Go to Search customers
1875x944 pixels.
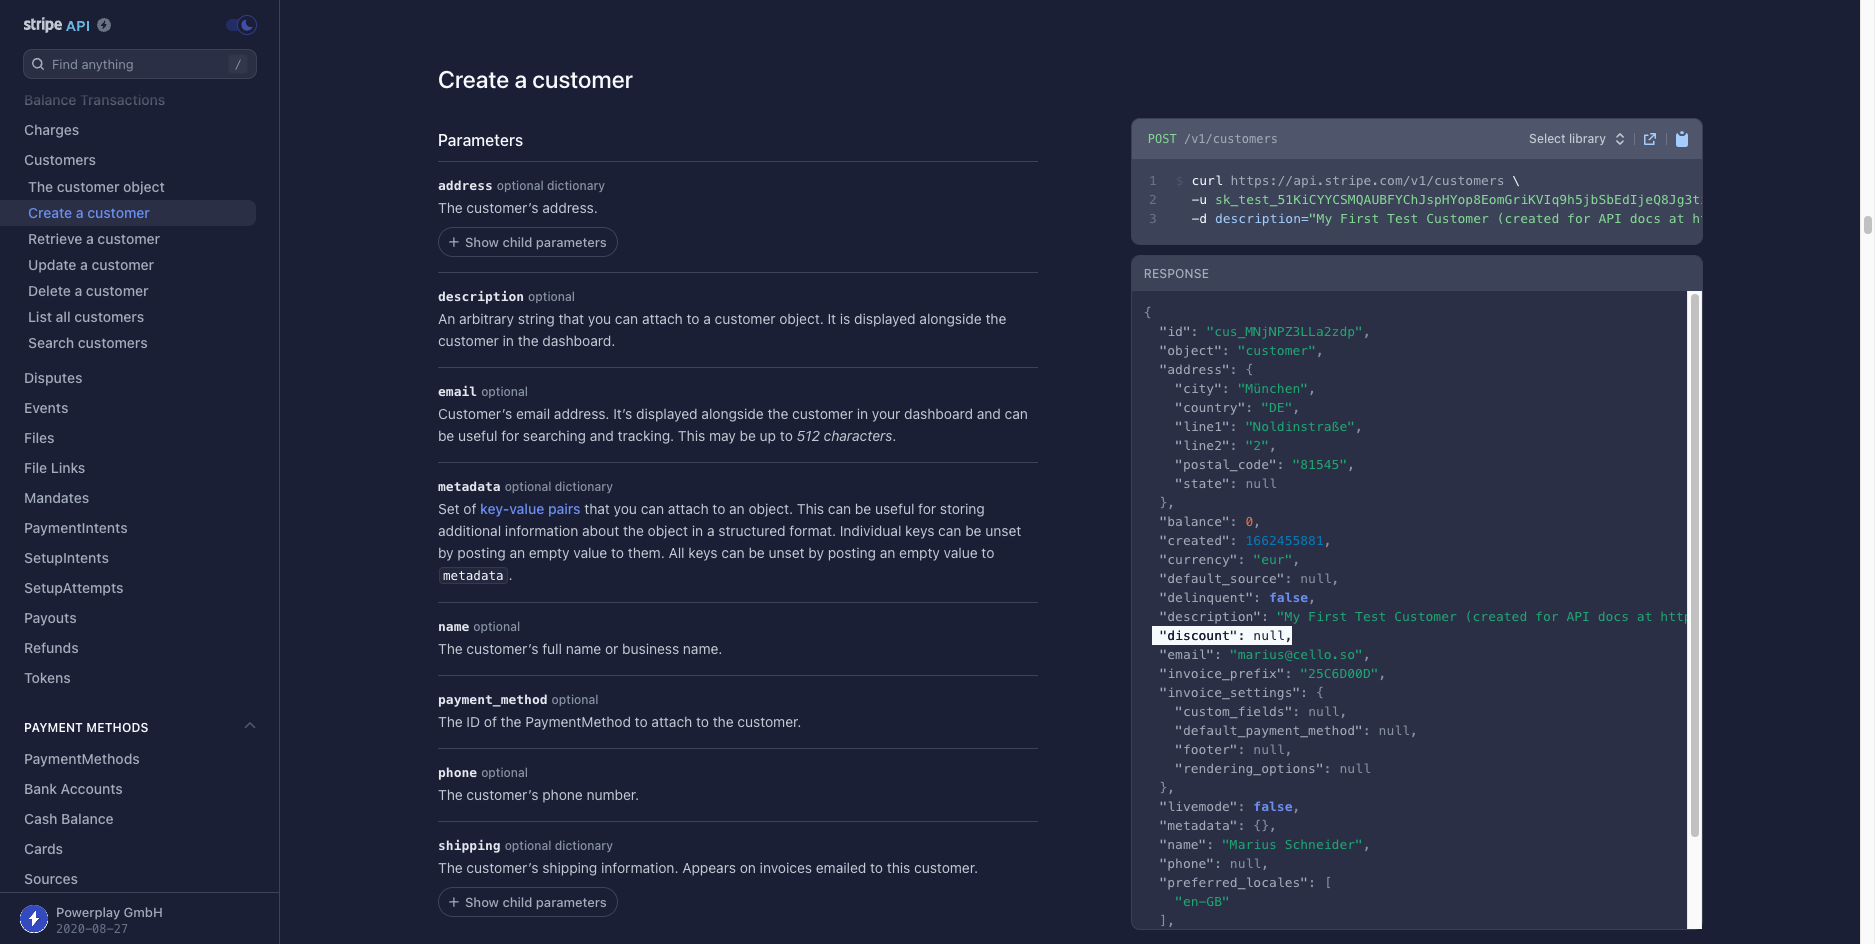tap(88, 343)
